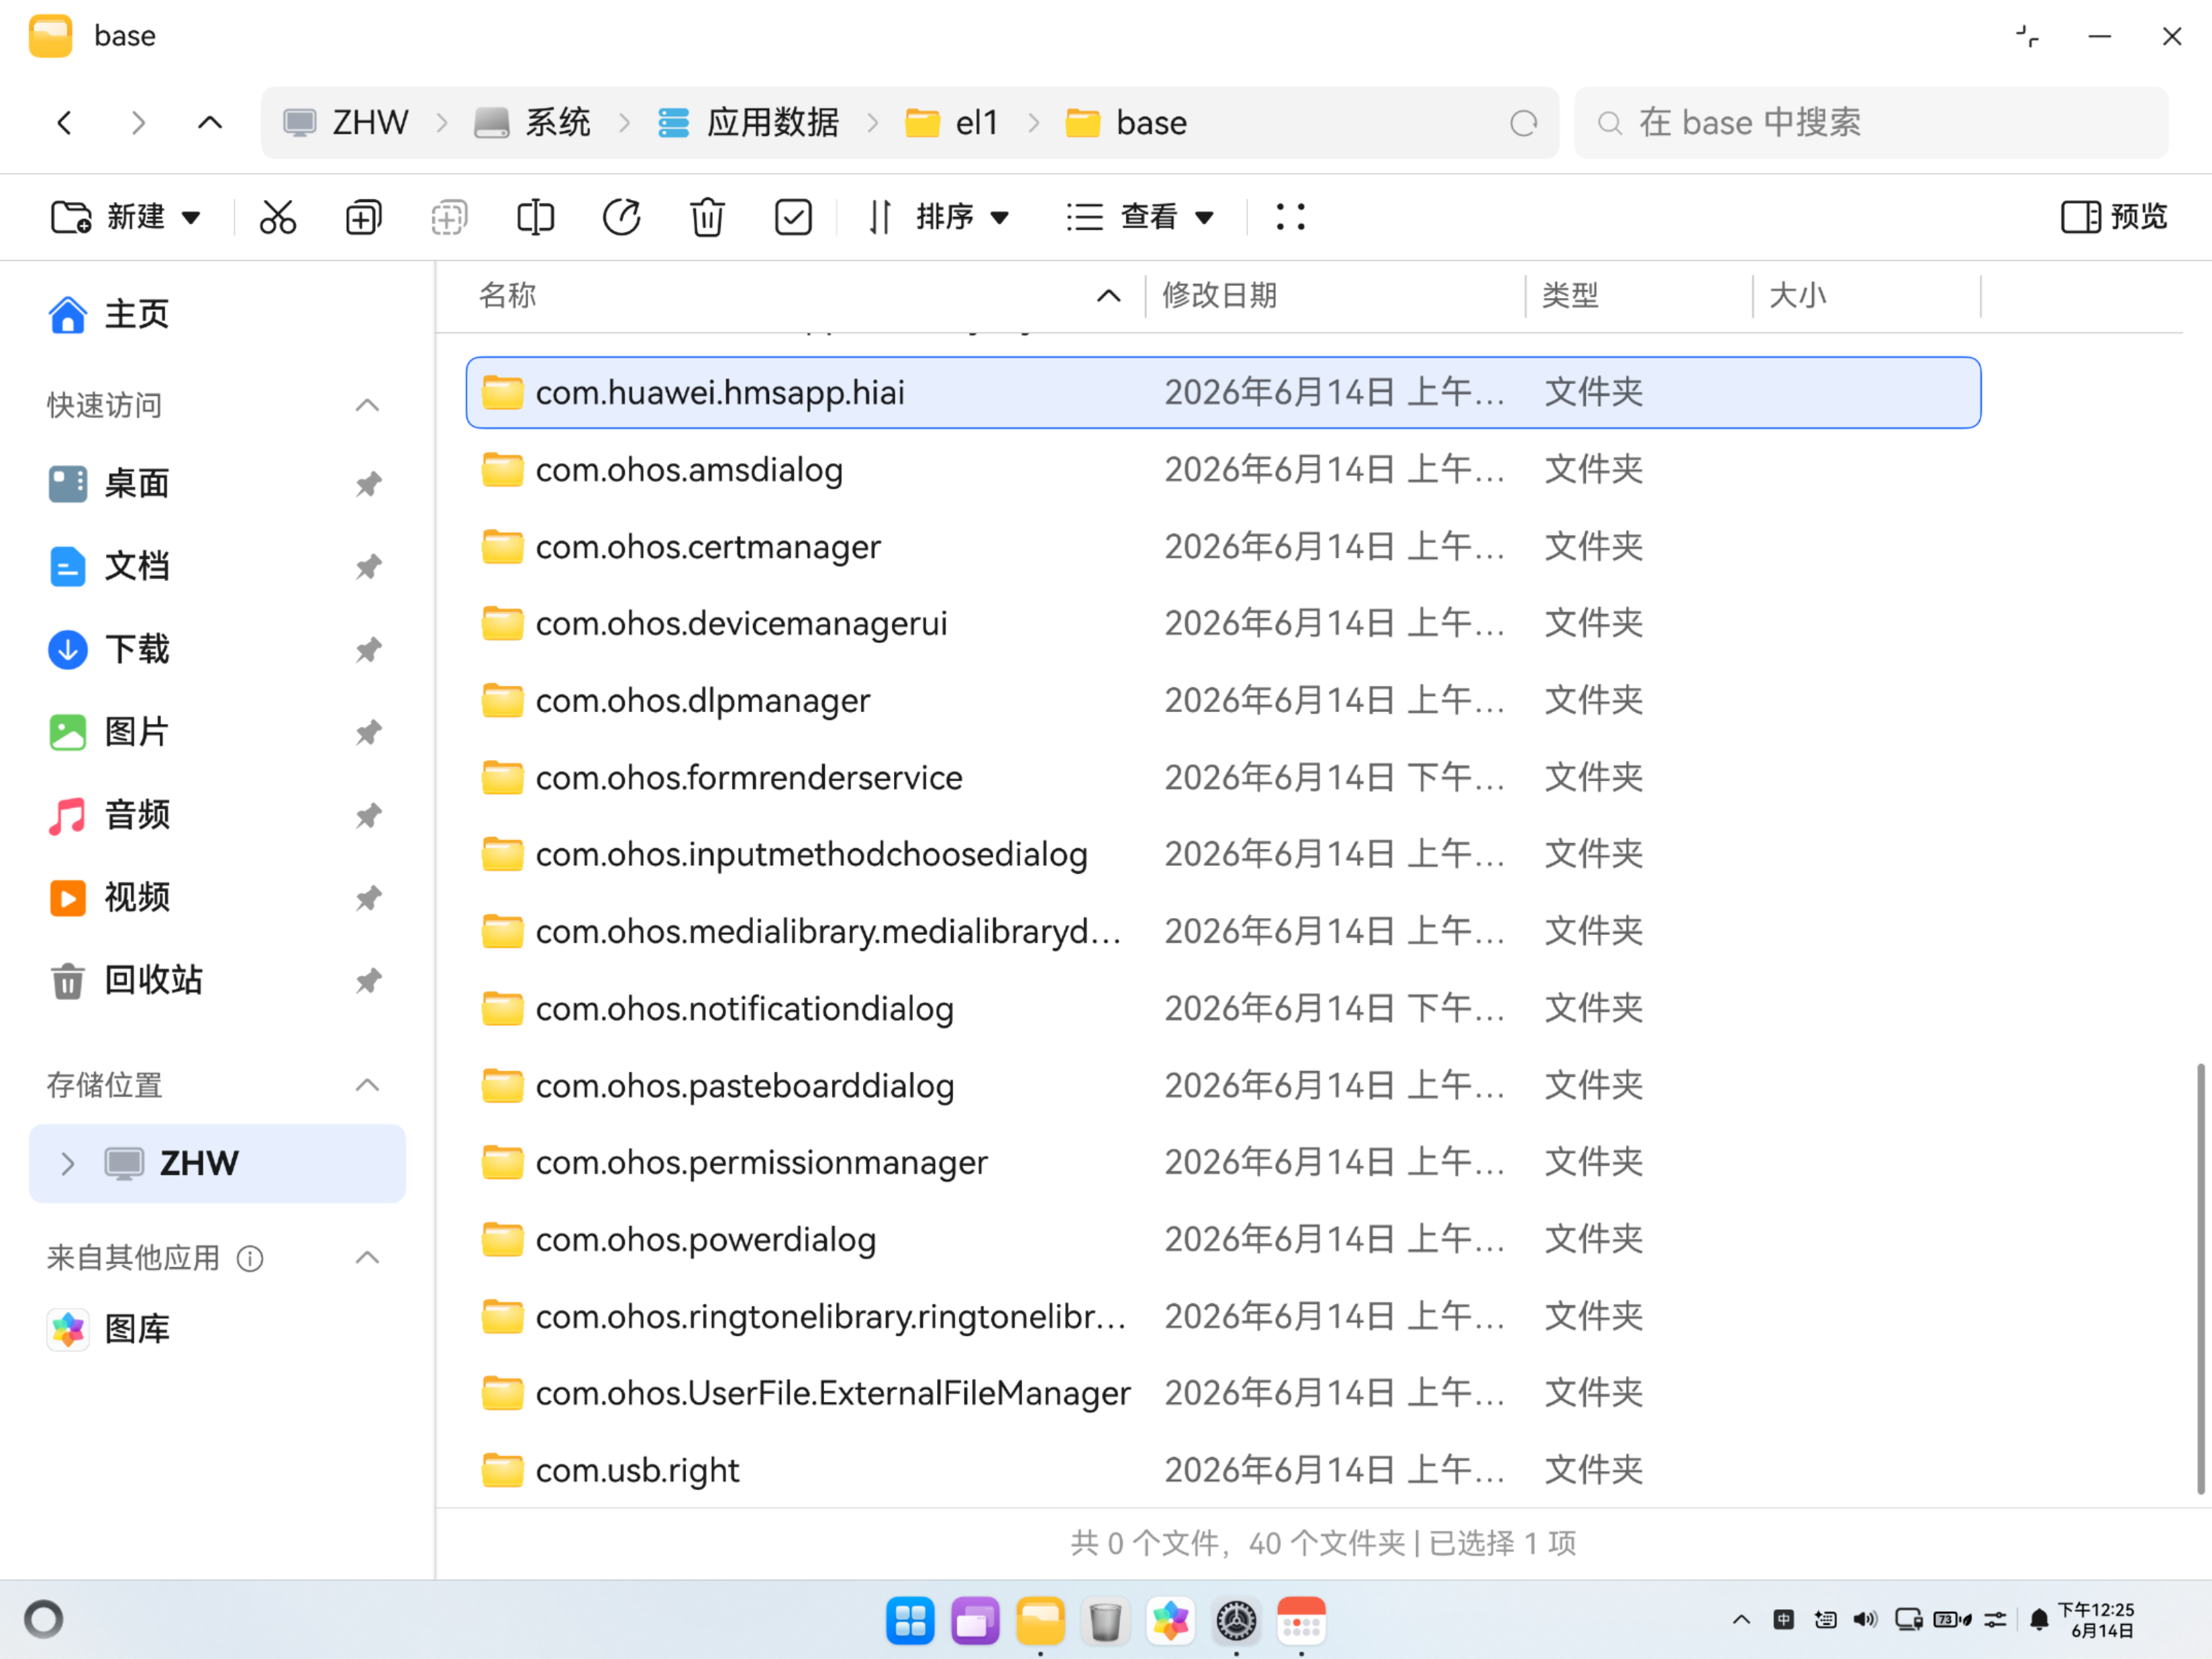Image resolution: width=2212 pixels, height=1659 pixels.
Task: Open the Calendar app in the dock
Action: coord(1301,1621)
